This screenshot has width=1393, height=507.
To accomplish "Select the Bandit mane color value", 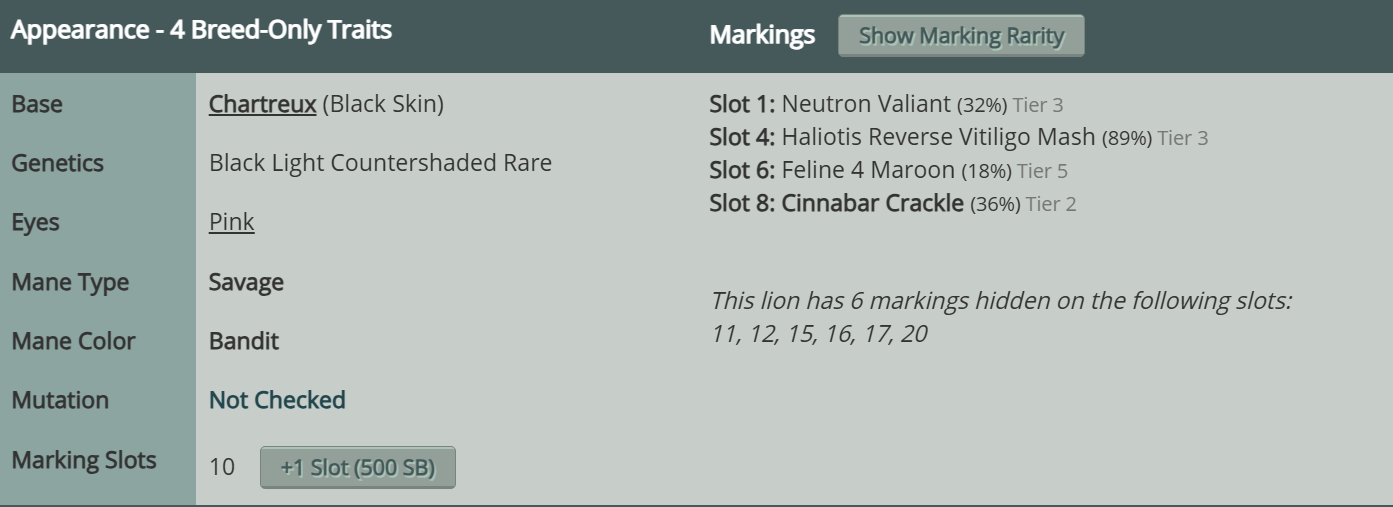I will click(x=244, y=341).
